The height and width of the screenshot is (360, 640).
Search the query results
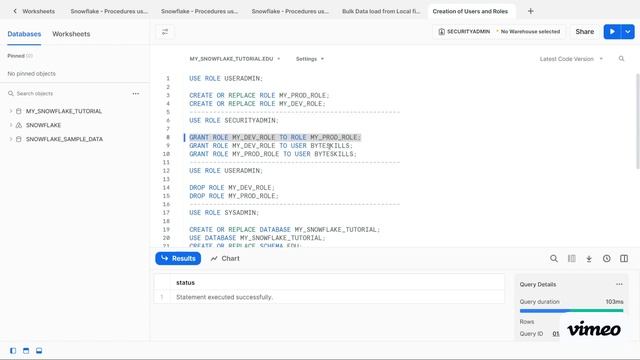click(553, 258)
